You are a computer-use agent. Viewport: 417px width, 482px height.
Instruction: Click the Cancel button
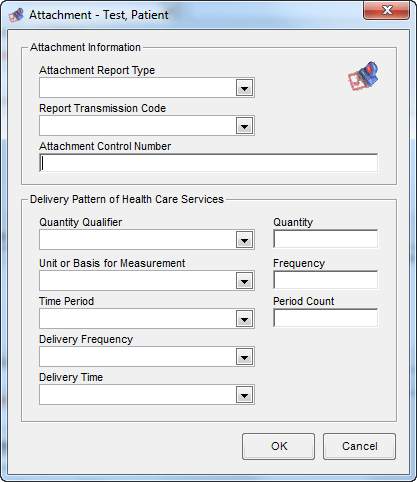coord(359,446)
